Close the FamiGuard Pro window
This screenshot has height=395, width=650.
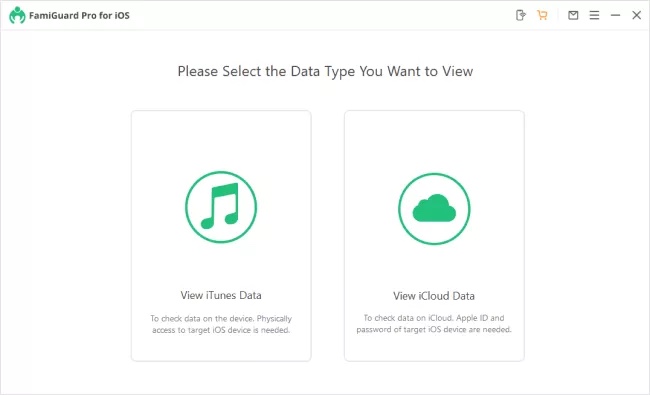click(x=636, y=15)
